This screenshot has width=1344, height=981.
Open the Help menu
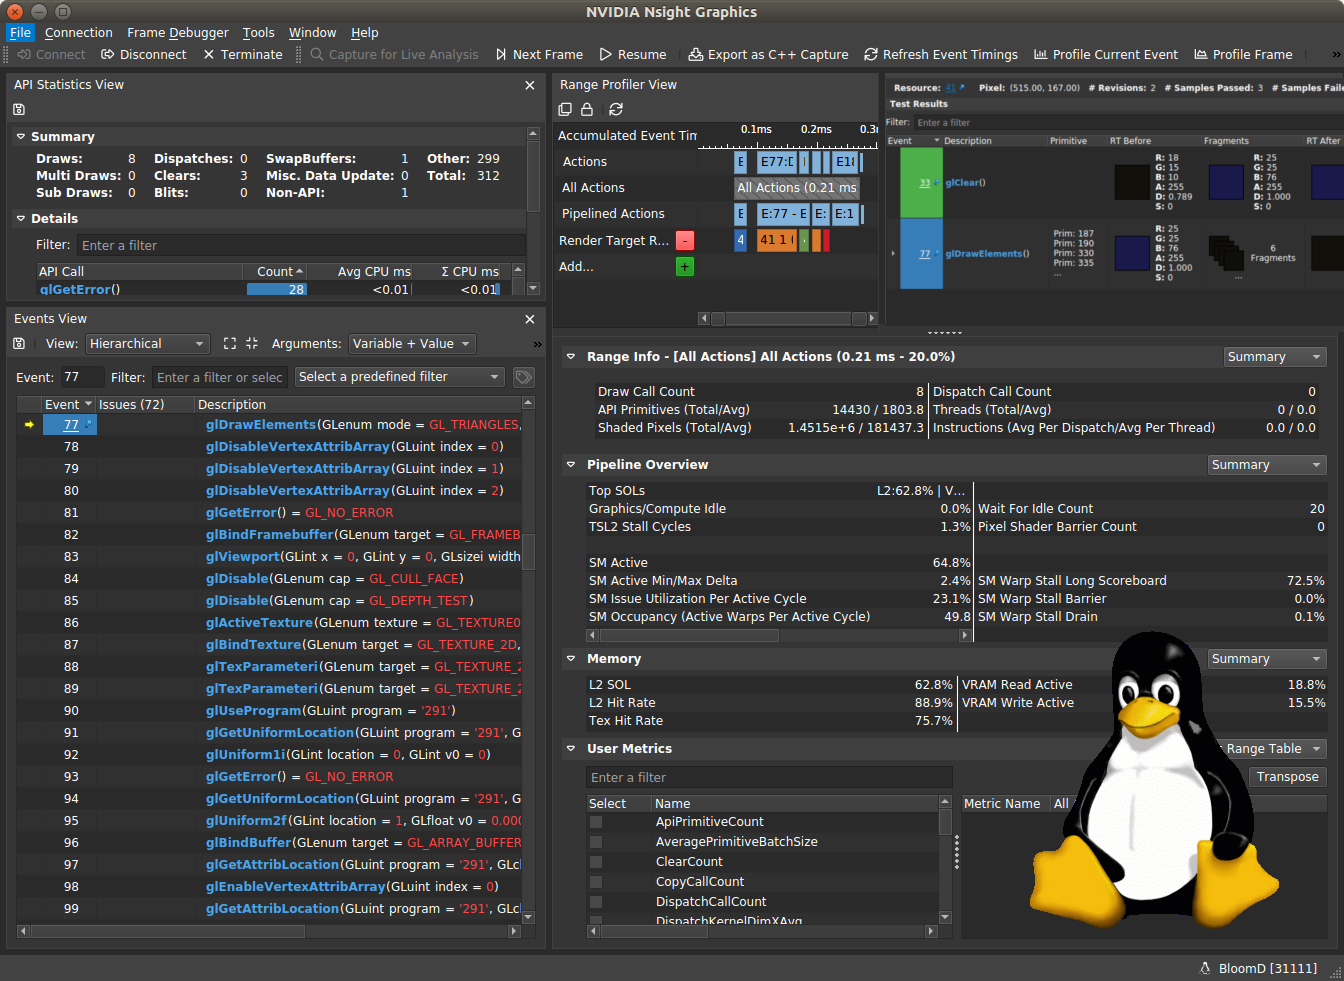365,33
